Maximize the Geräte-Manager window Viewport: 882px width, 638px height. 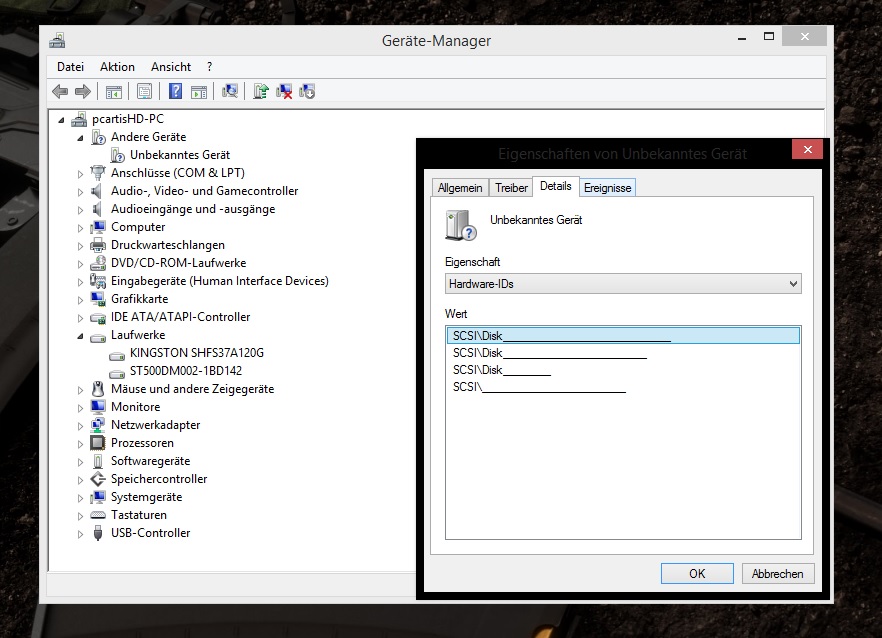point(769,37)
